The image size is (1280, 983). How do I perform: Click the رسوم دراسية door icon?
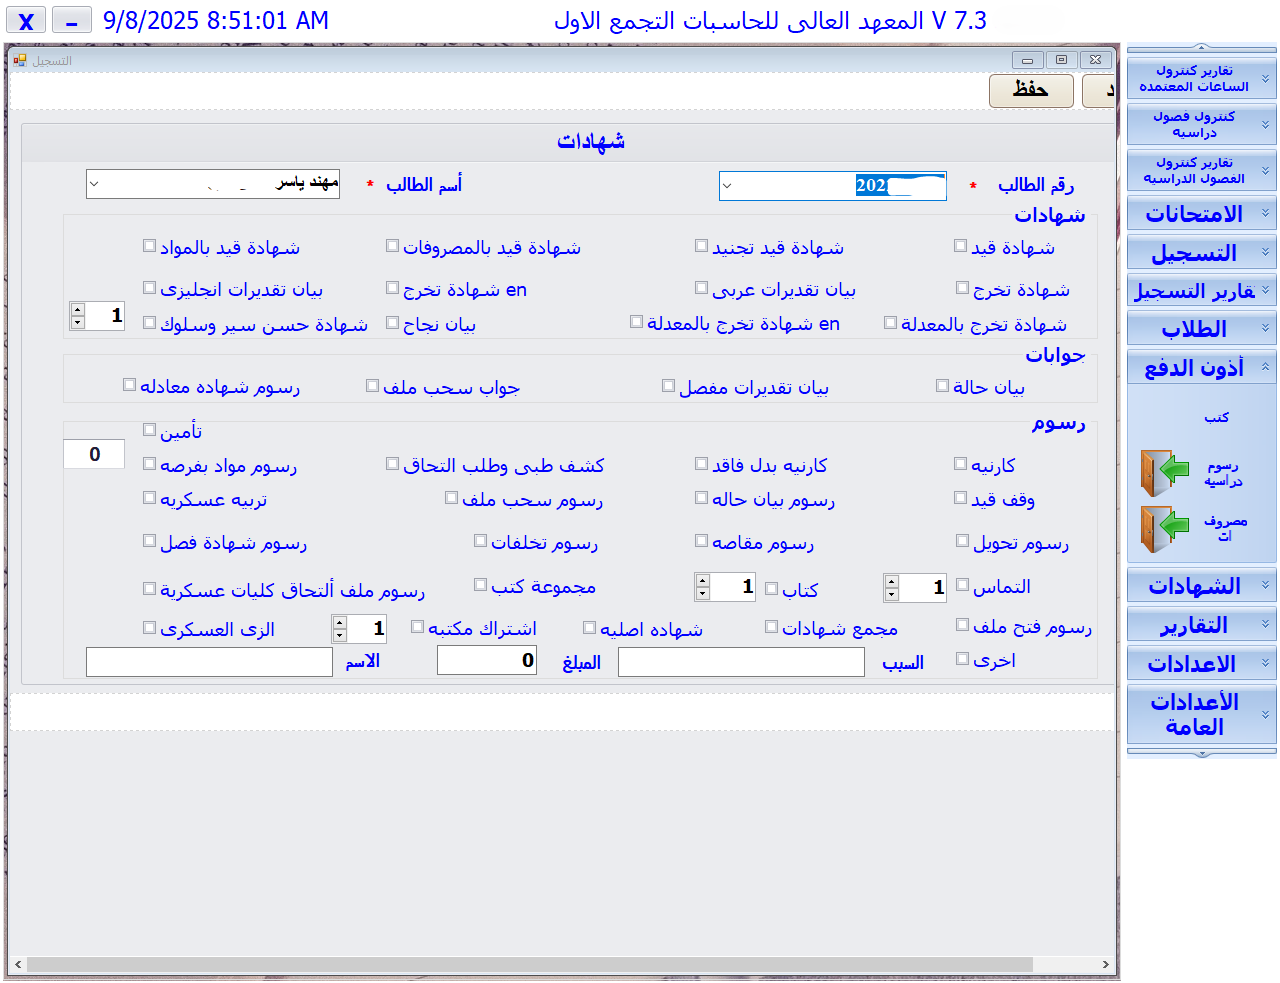pyautogui.click(x=1163, y=472)
